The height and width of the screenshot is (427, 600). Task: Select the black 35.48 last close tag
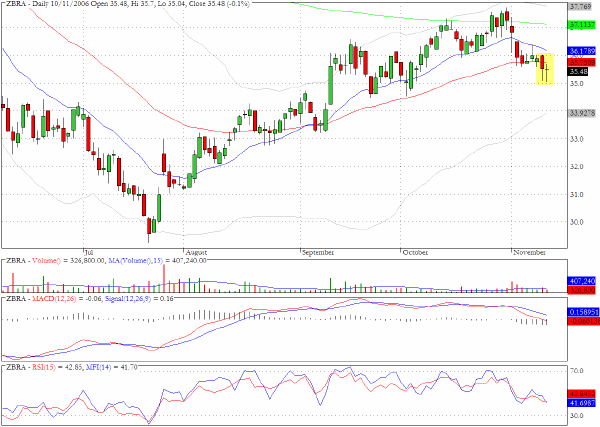578,72
